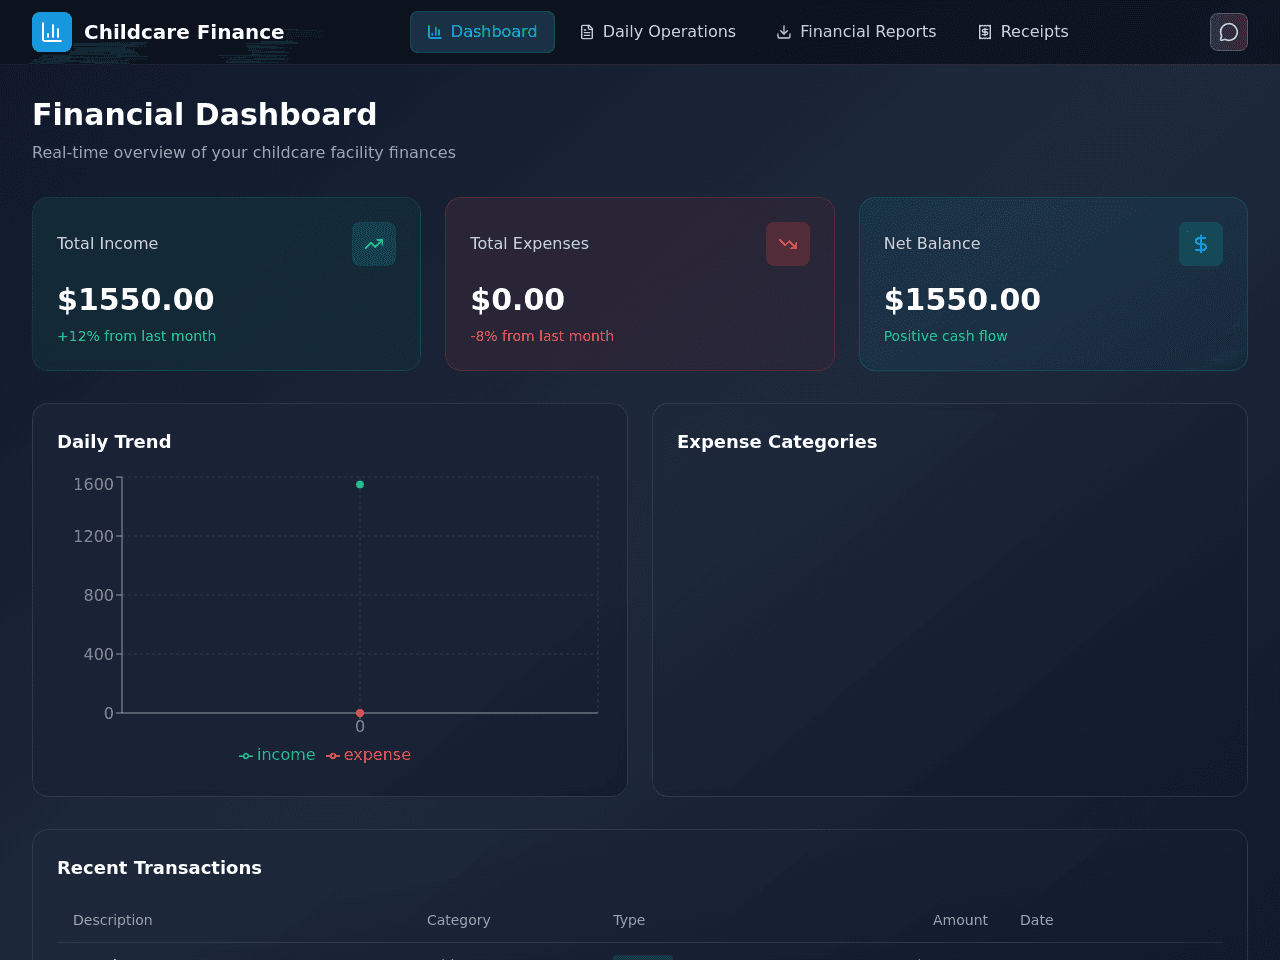Click the Dashboard tab bar-chart icon
Viewport: 1280px width, 960px height.
coord(435,32)
